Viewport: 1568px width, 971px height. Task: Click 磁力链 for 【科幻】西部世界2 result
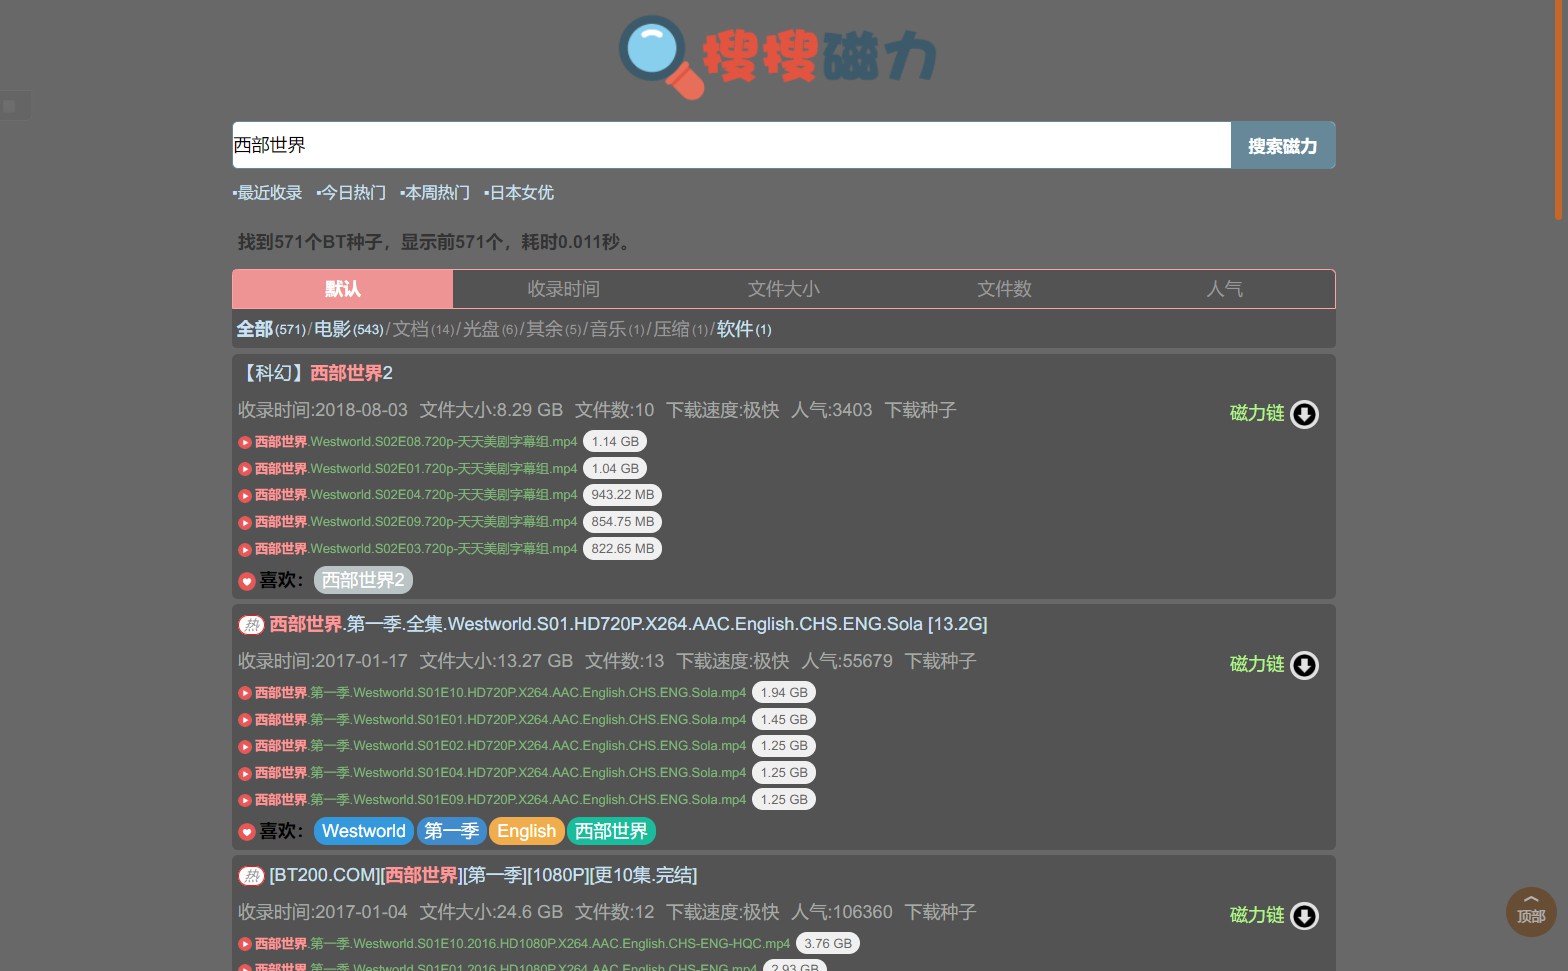1257,413
